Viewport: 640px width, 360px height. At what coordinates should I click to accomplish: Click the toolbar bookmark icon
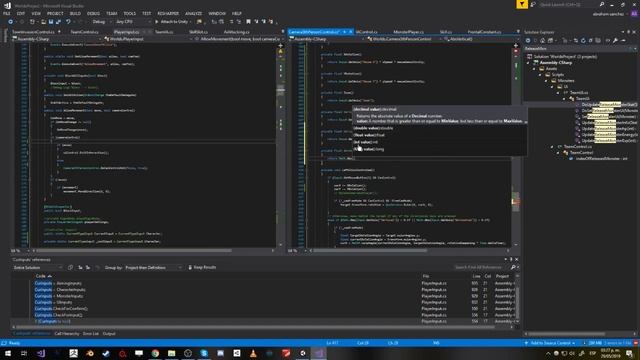[x=248, y=22]
